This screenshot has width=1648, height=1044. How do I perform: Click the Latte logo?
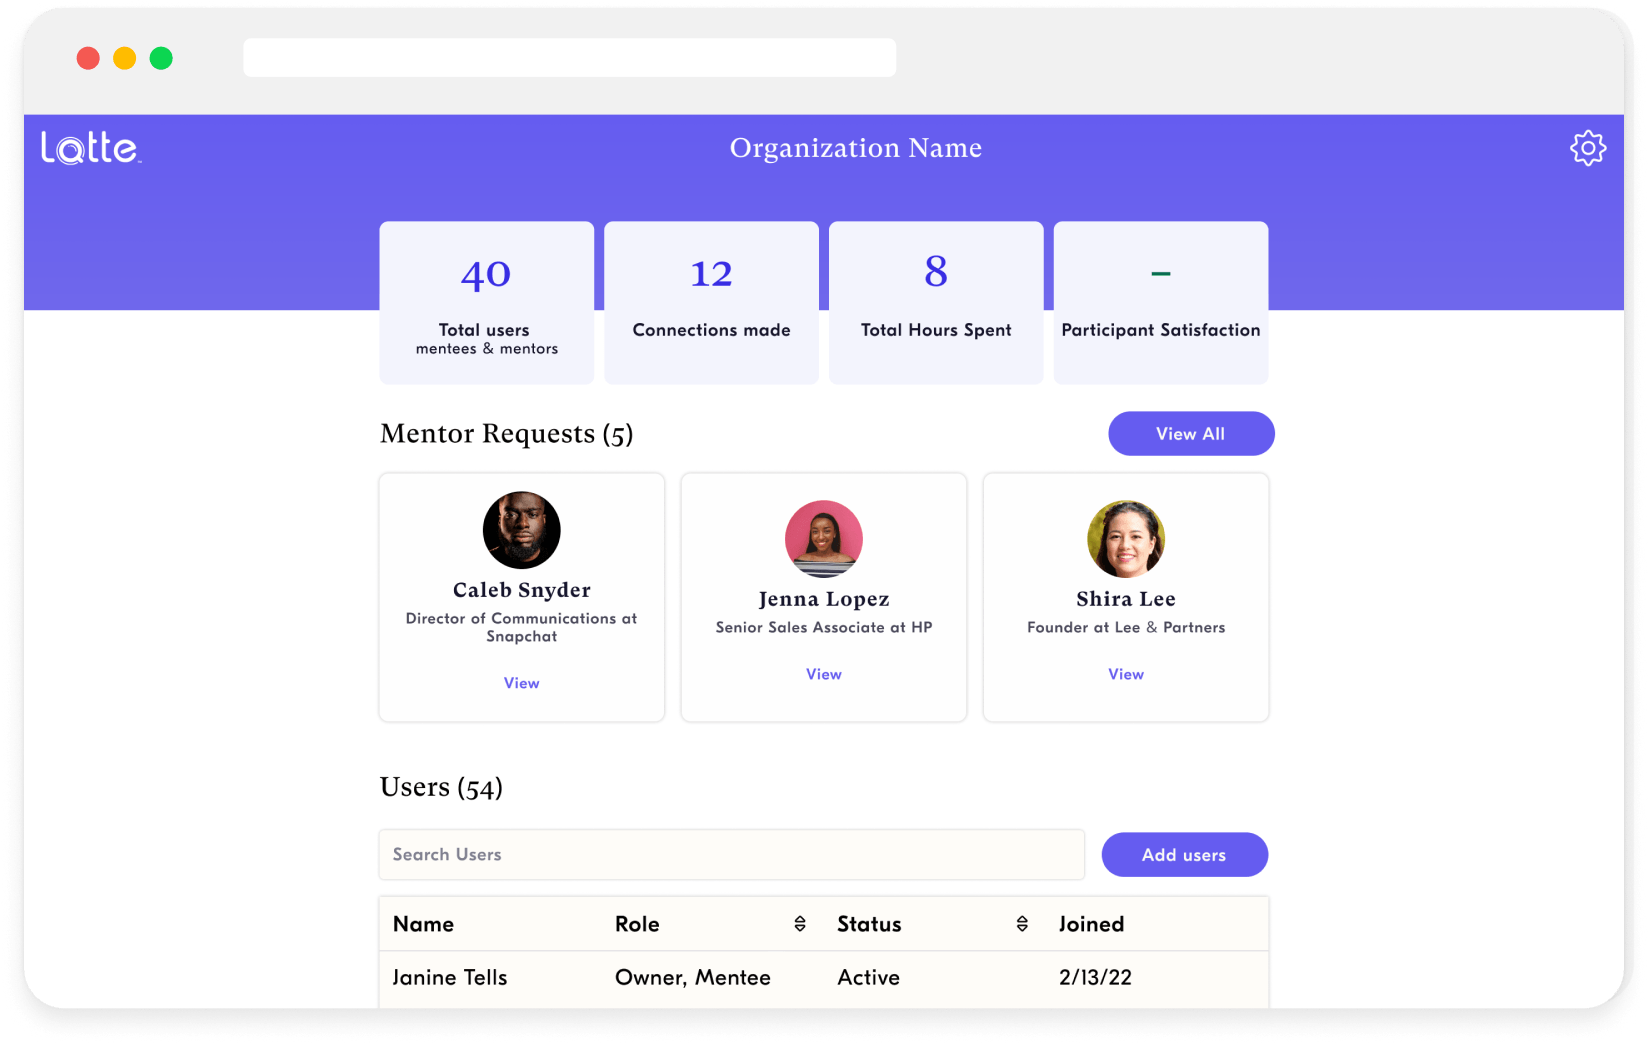pyautogui.click(x=90, y=148)
